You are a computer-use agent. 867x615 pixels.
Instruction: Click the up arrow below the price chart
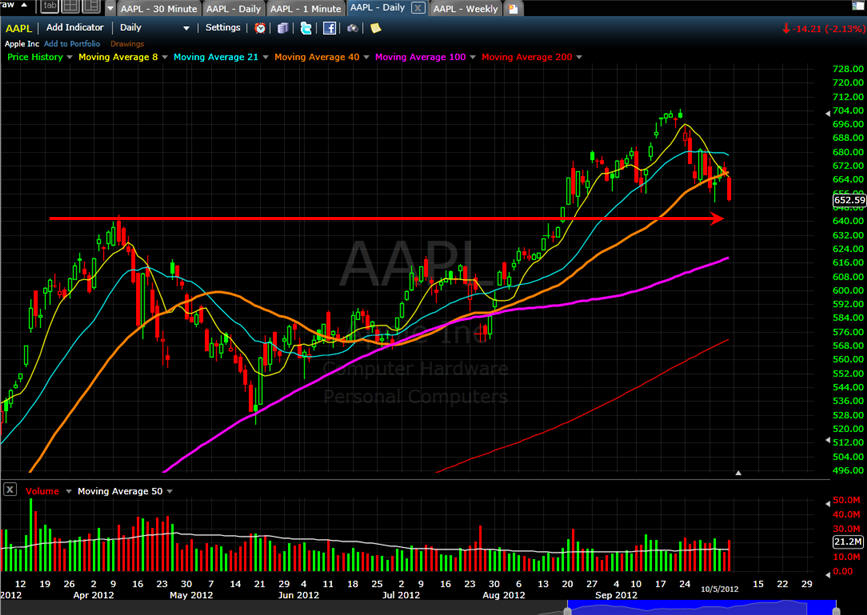coord(738,473)
